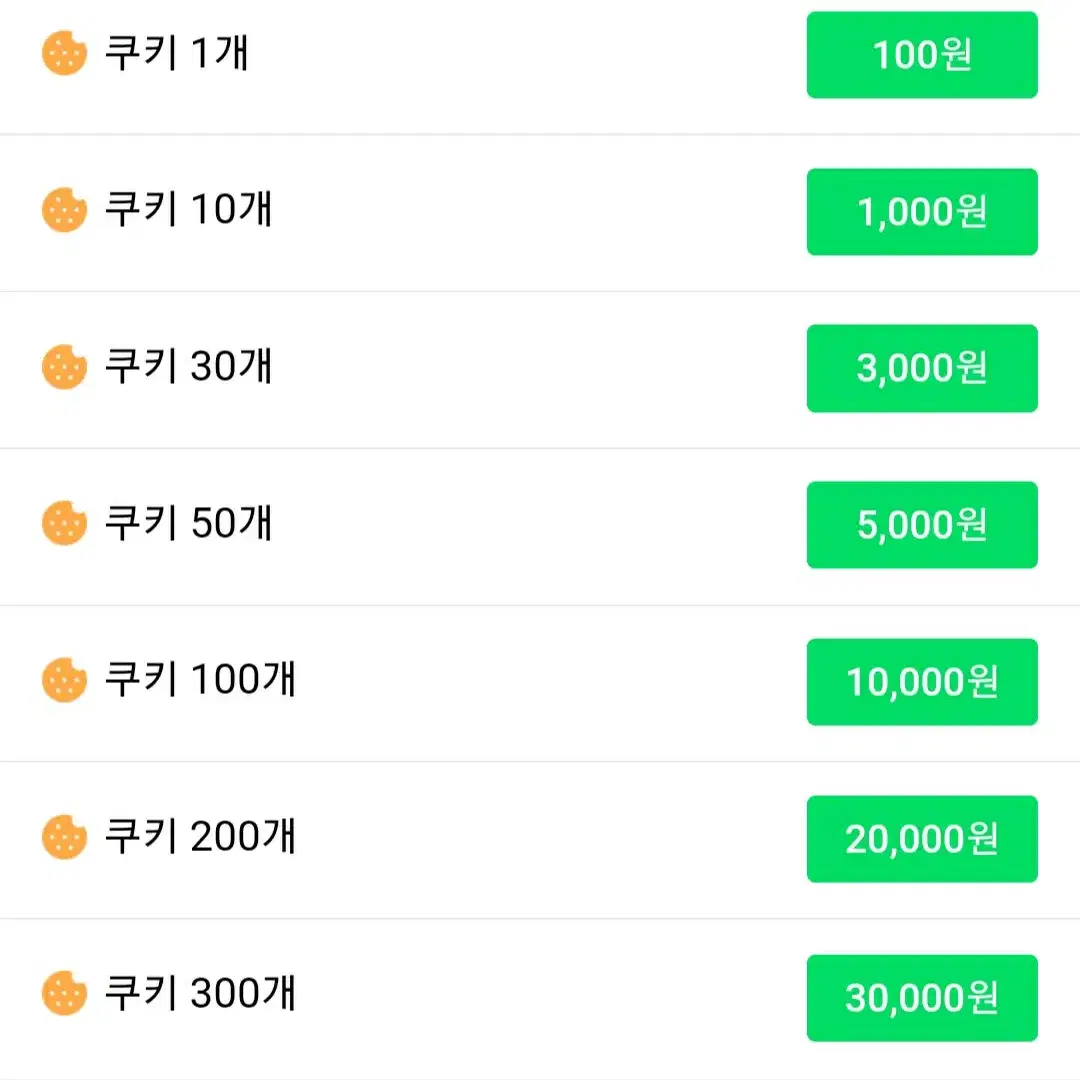The image size is (1080, 1080).
Task: Purchase 10 cookies via the 1,000원 button
Action: coord(922,211)
